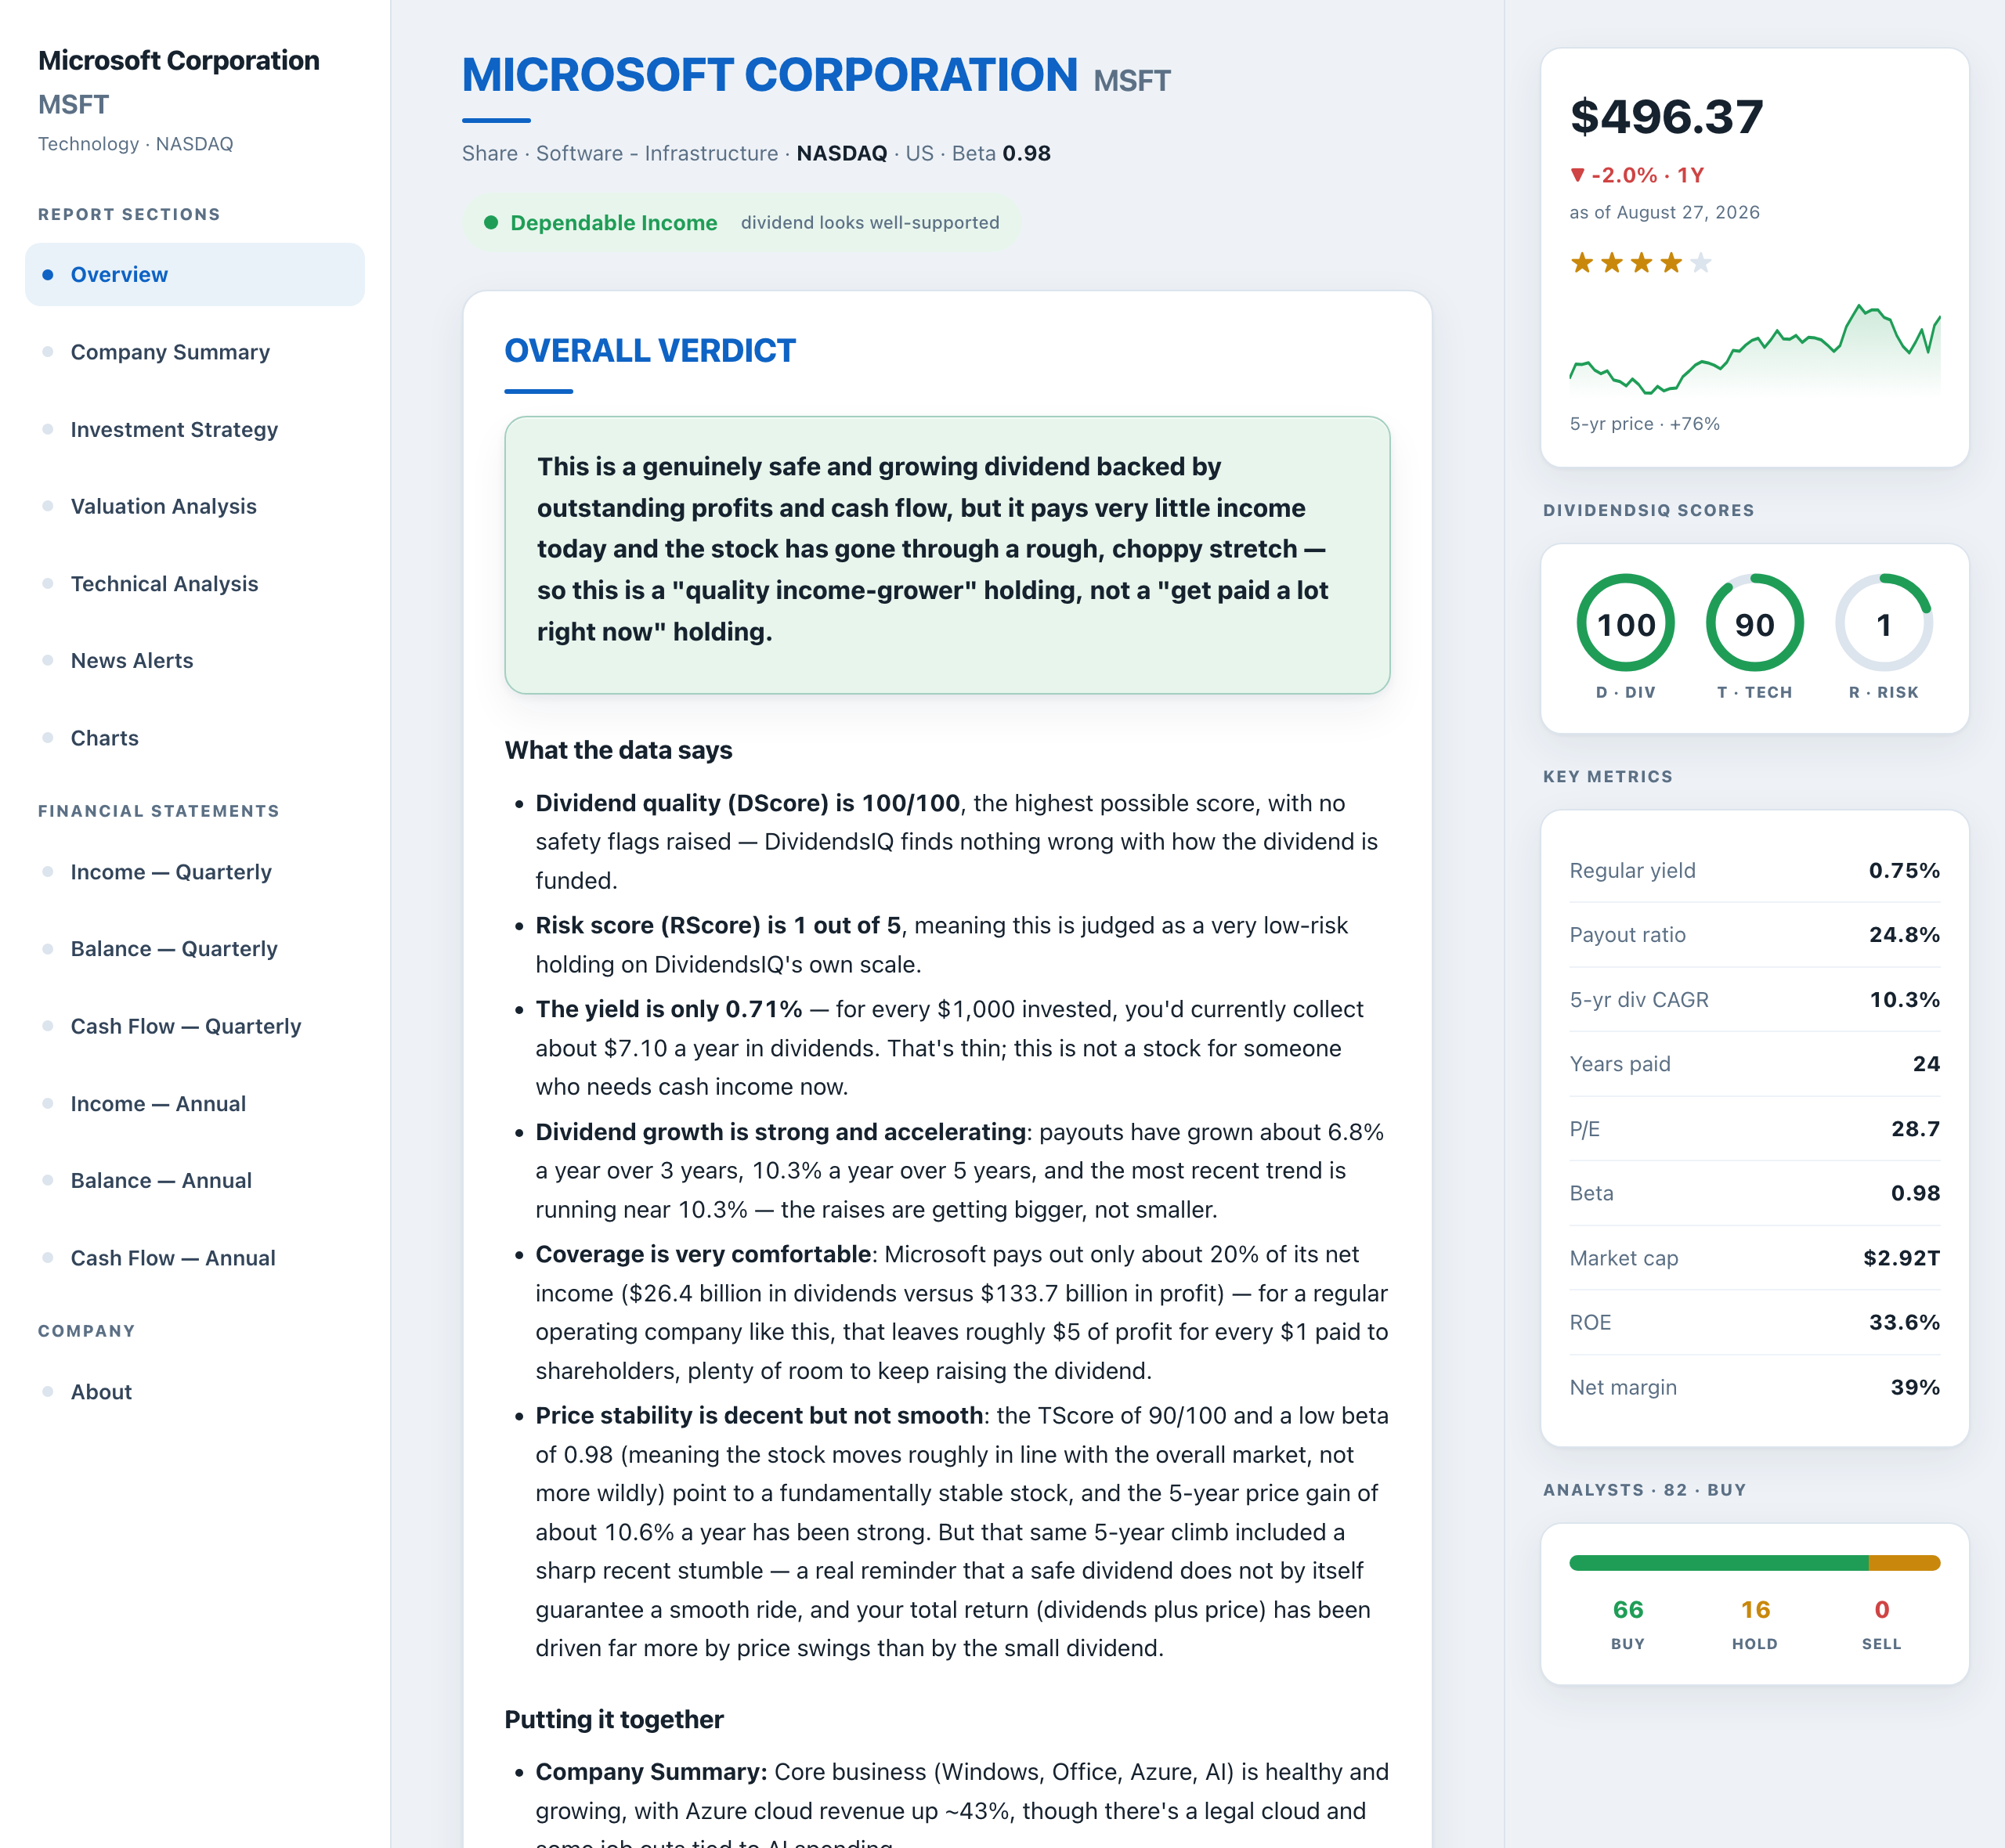
Task: Click the 16 HOLD analyst count
Action: click(1755, 1624)
